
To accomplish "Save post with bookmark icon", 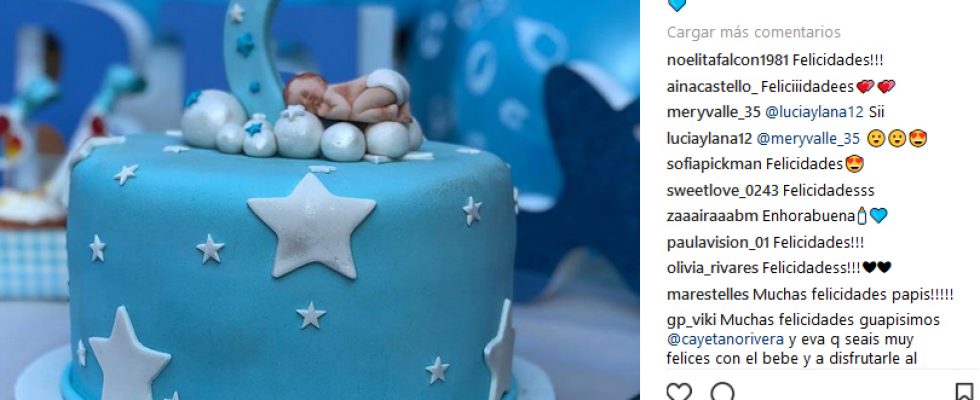I will pyautogui.click(x=964, y=392).
